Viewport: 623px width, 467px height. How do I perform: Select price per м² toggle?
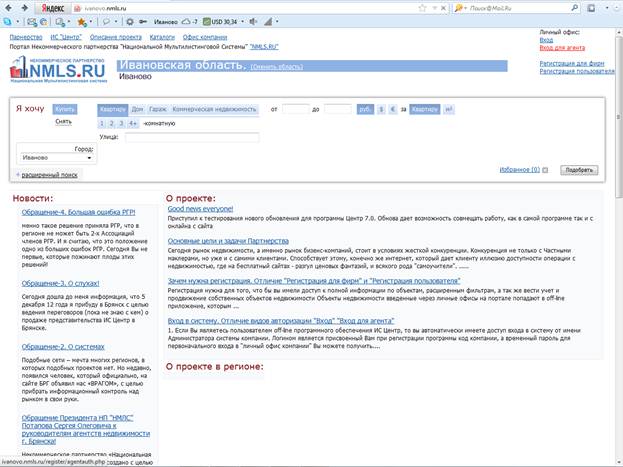449,109
